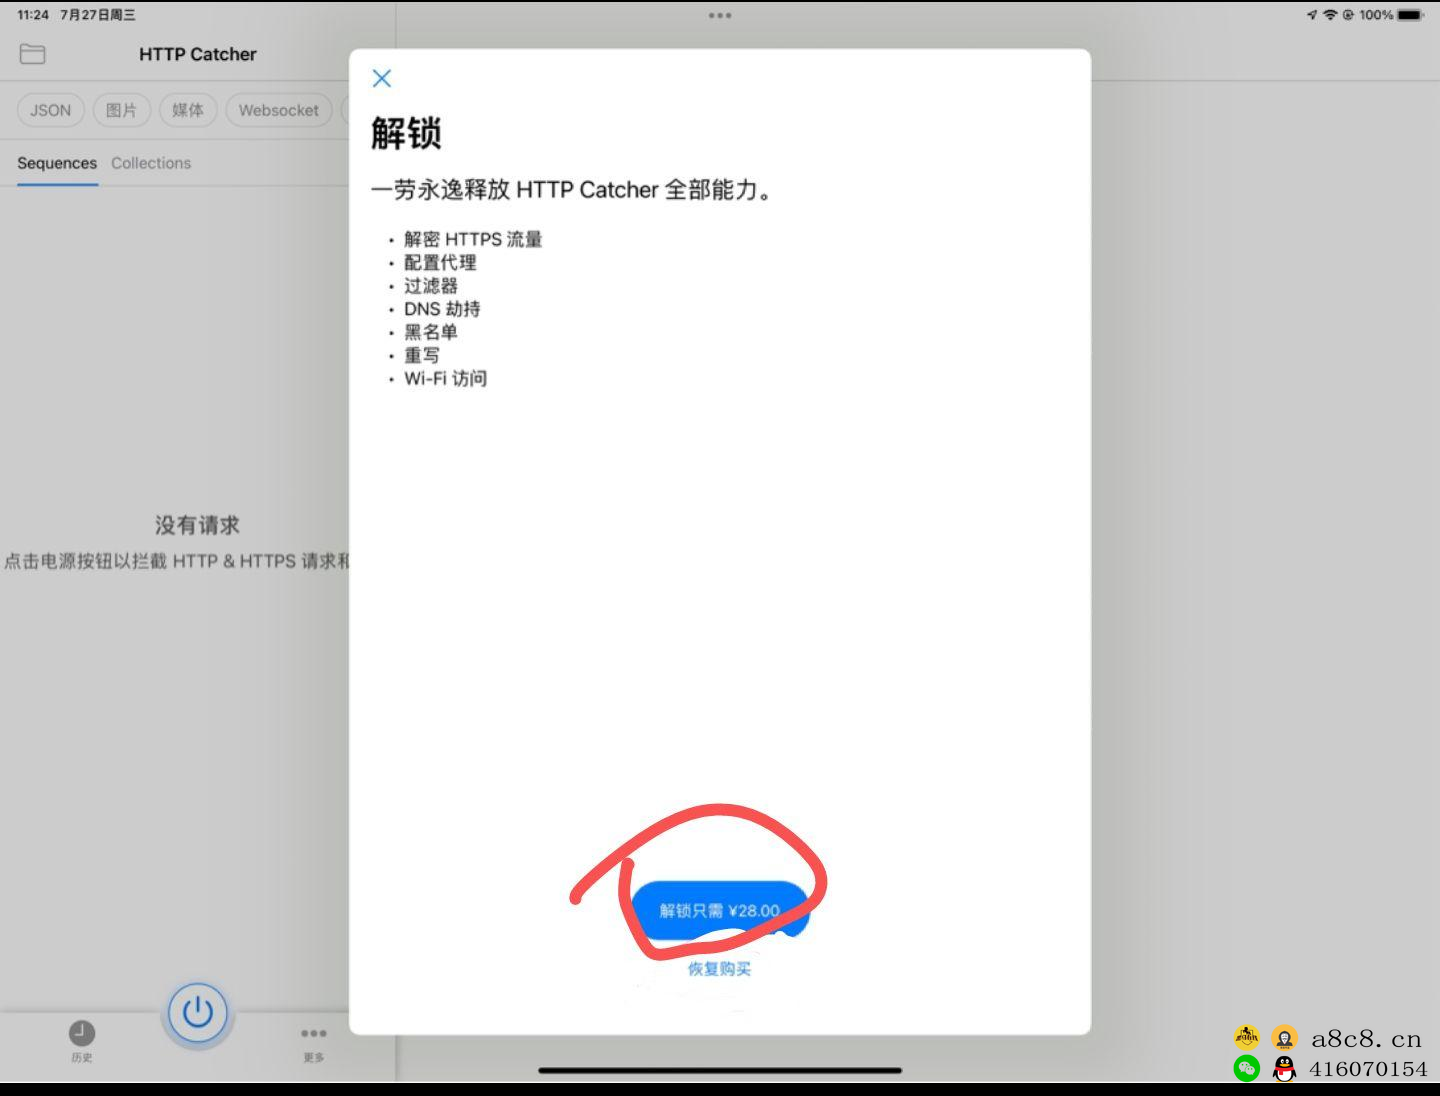Tap the 配置代理 list item

pos(440,262)
